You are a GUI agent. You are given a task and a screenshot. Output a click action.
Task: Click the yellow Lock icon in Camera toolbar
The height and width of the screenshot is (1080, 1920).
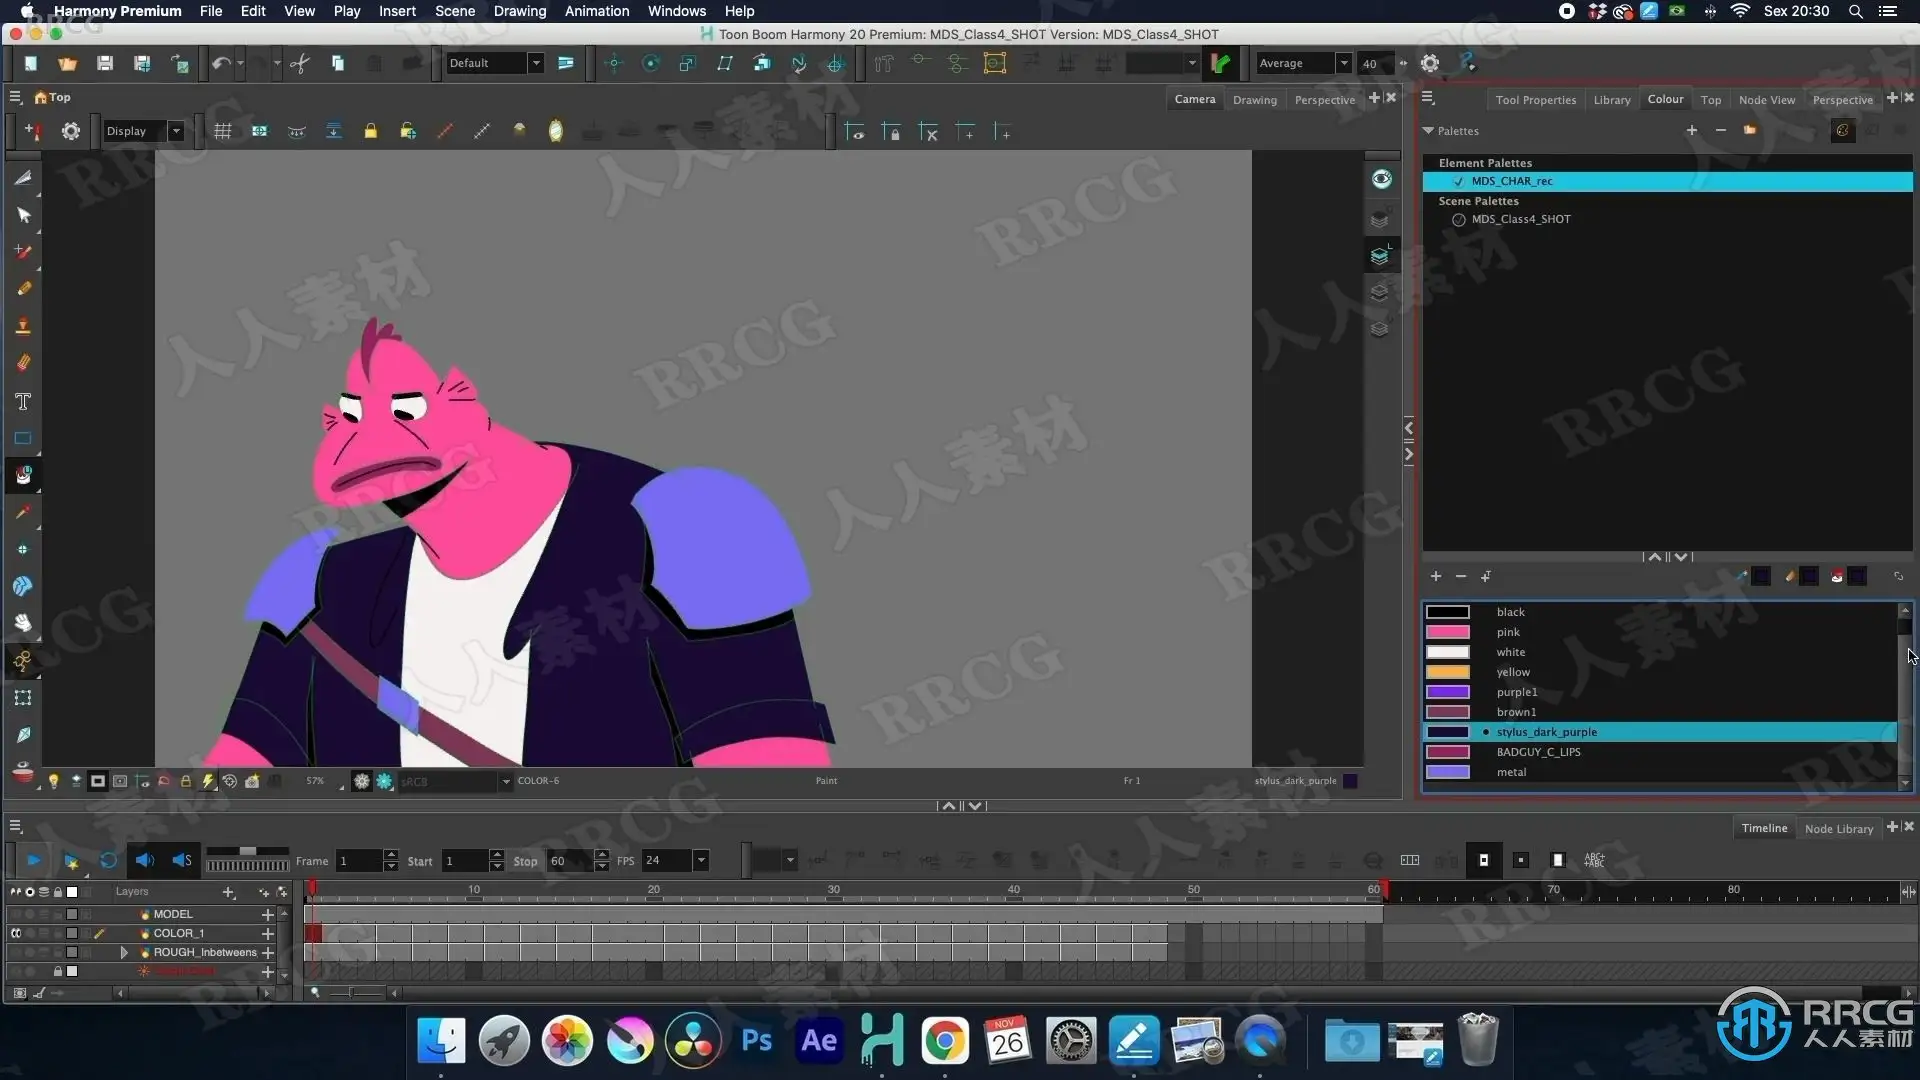click(370, 131)
